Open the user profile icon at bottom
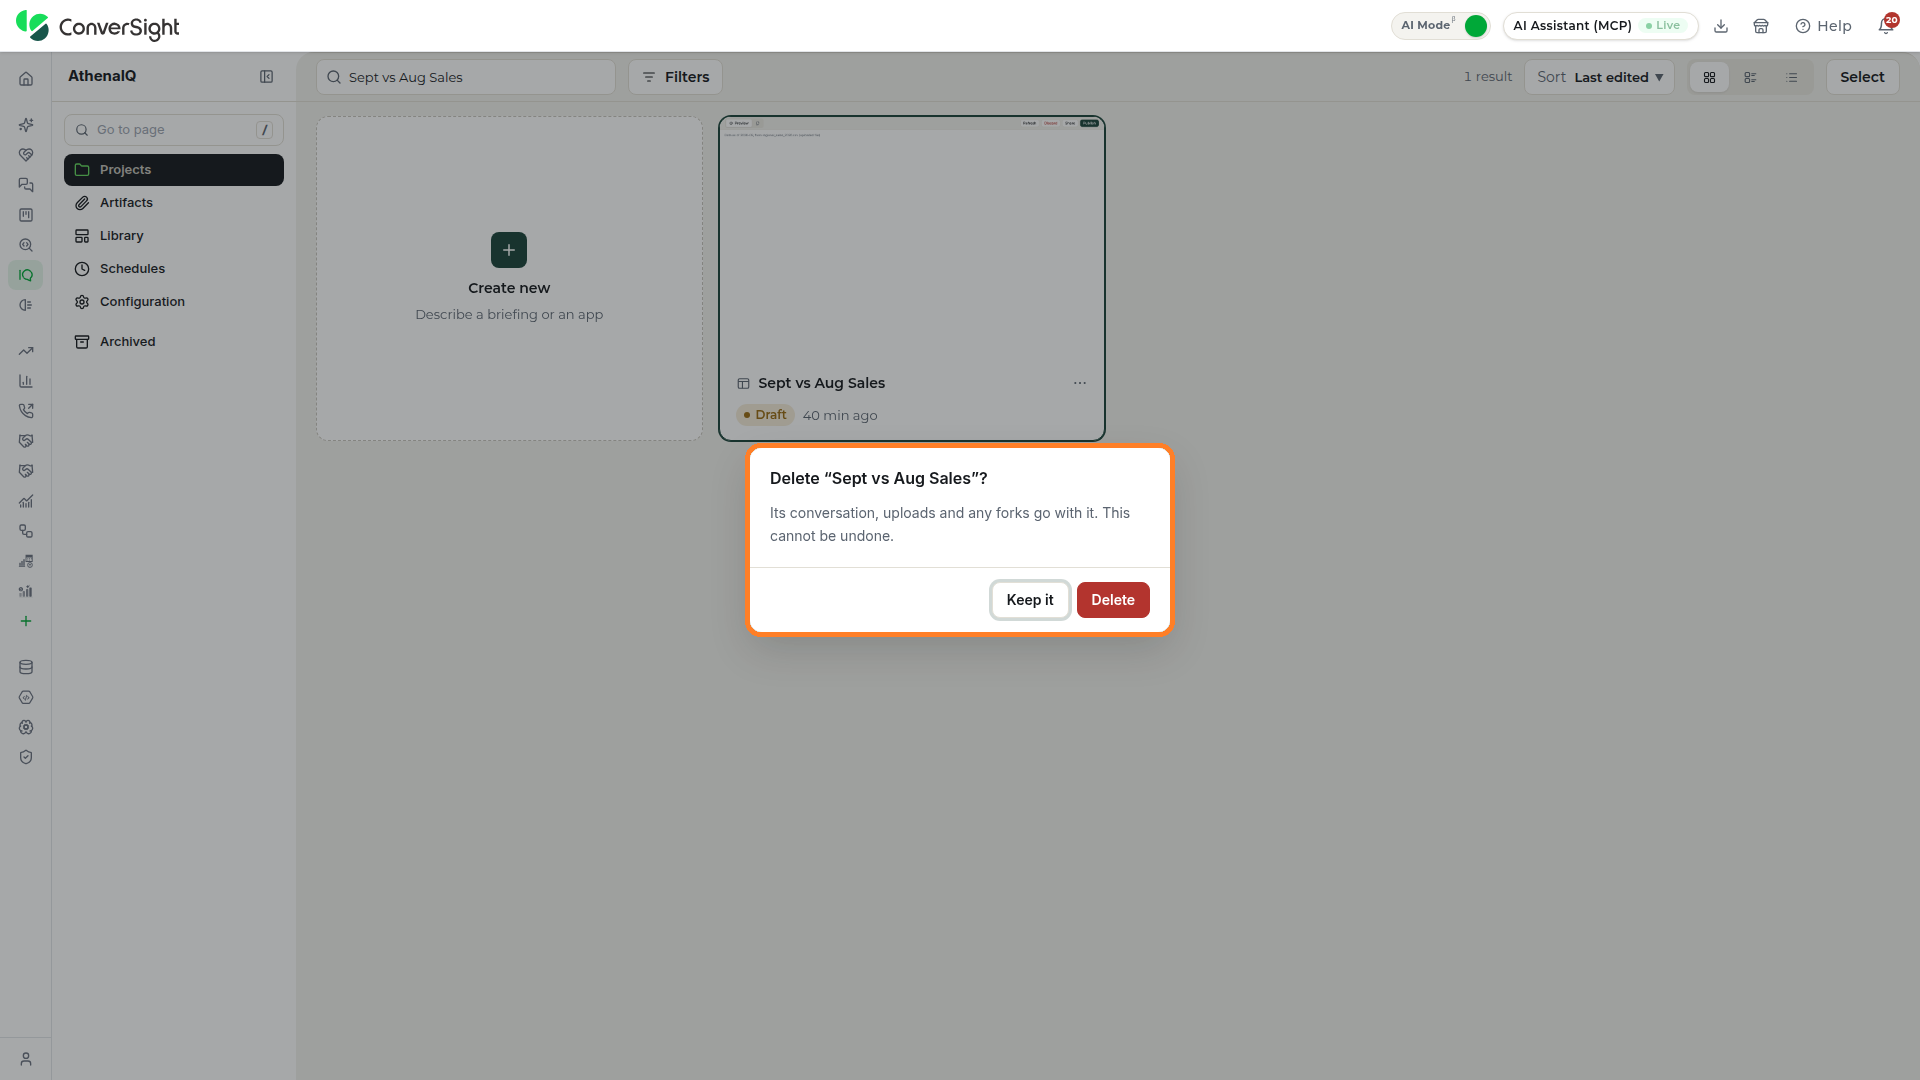Viewport: 1920px width, 1080px height. [x=26, y=1059]
